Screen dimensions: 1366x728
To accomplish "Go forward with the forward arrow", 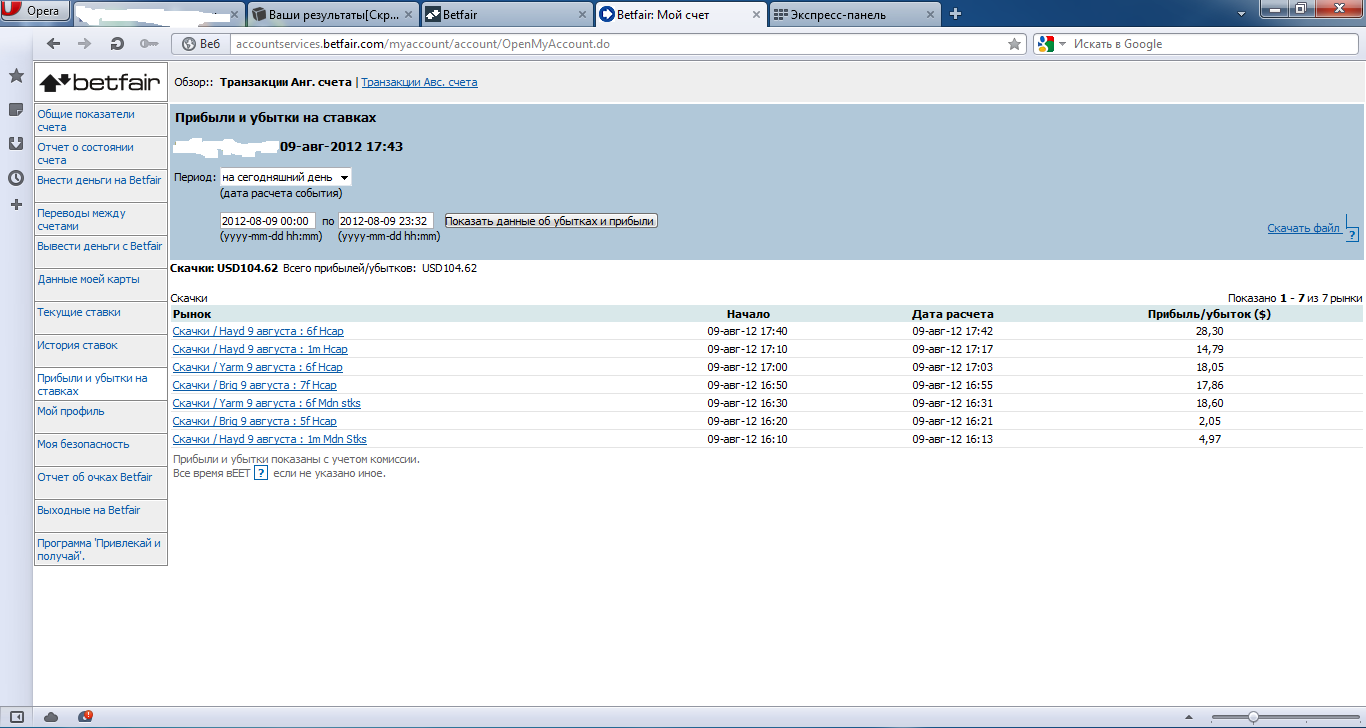I will [x=85, y=44].
